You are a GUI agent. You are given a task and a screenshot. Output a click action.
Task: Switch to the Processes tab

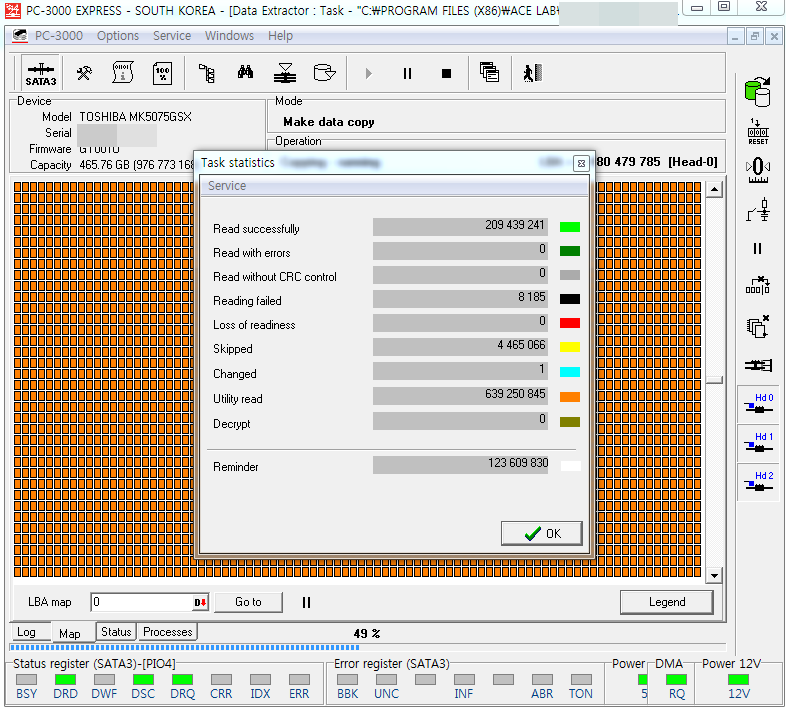point(167,632)
